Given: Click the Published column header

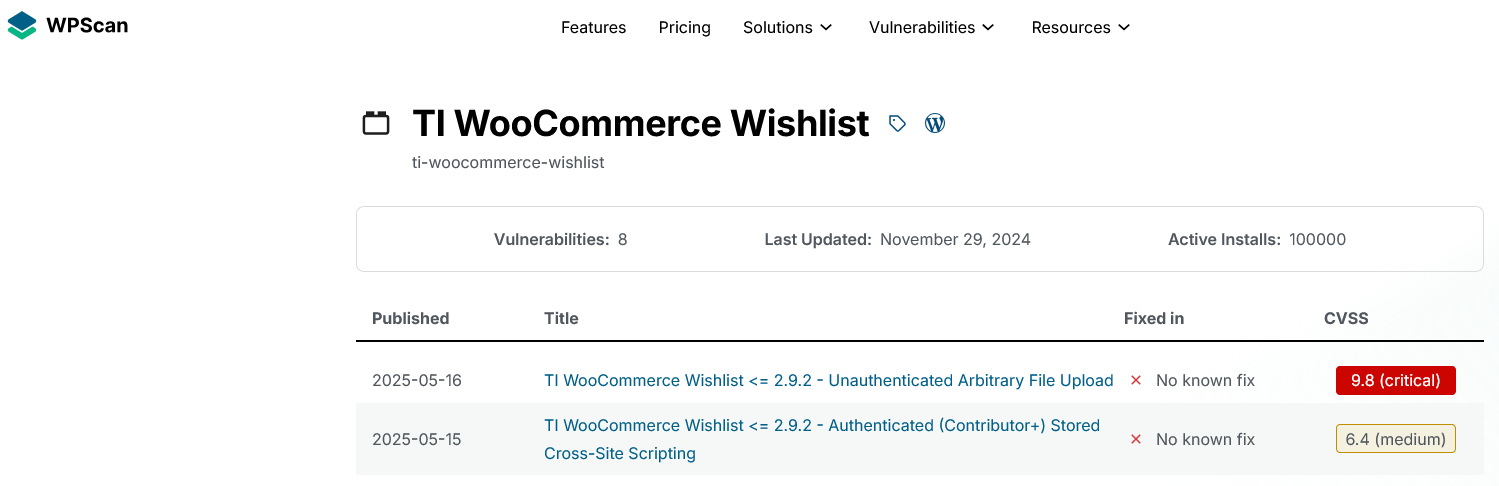Looking at the screenshot, I should tap(411, 318).
